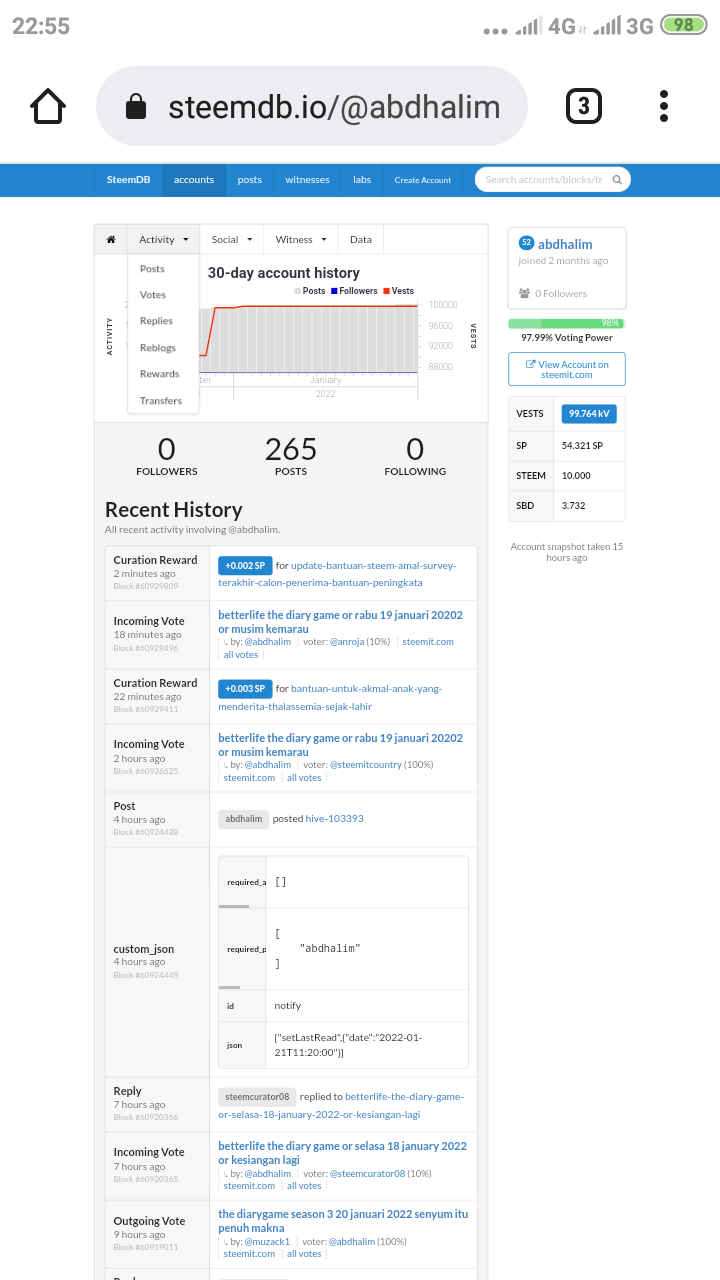Click the abdhalim label in Post row
The height and width of the screenshot is (1280, 720).
(x=243, y=818)
